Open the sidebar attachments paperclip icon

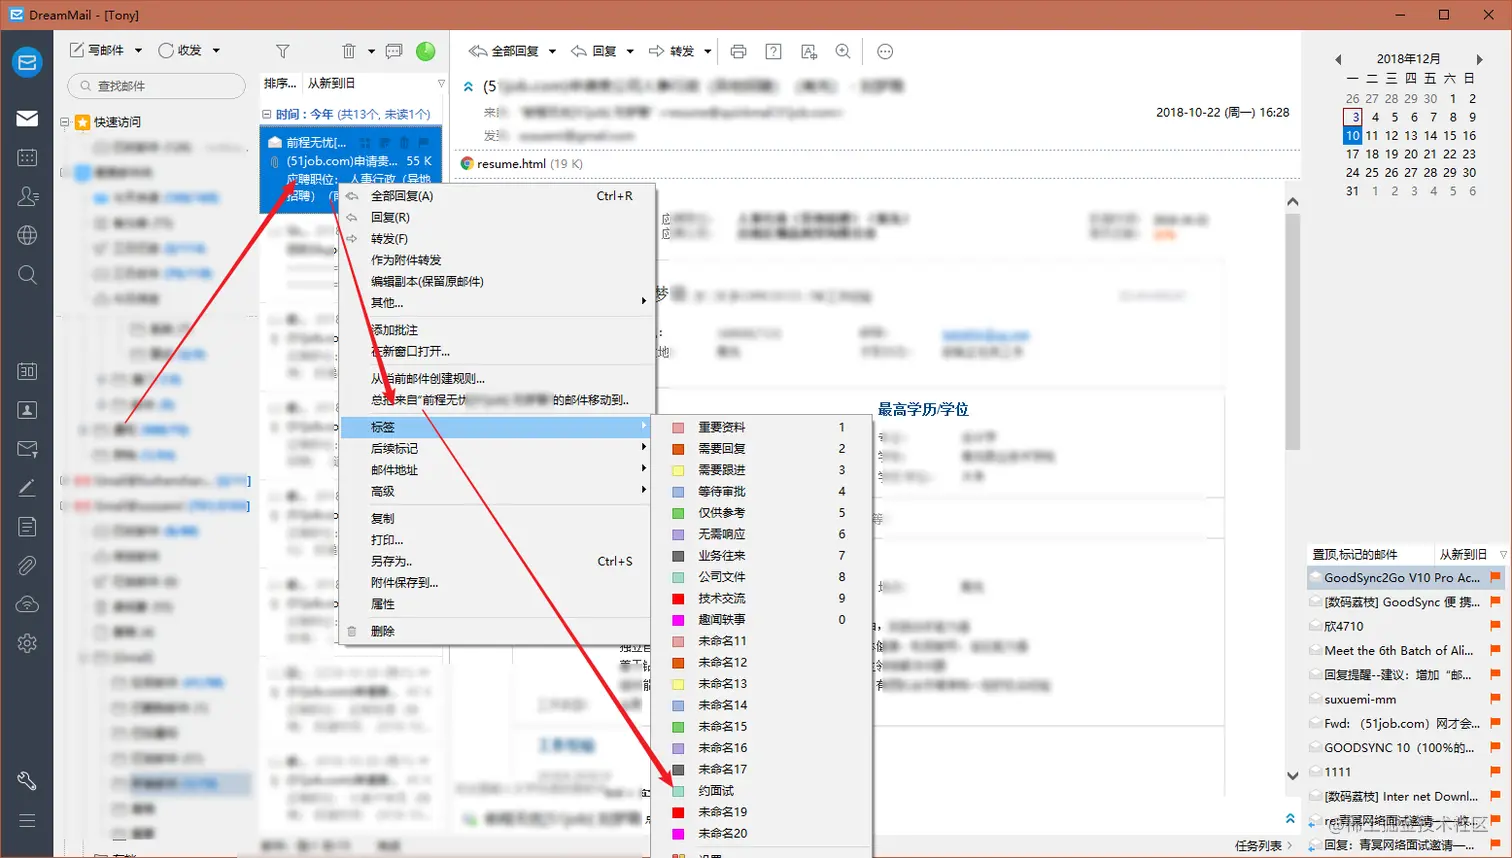pyautogui.click(x=27, y=566)
